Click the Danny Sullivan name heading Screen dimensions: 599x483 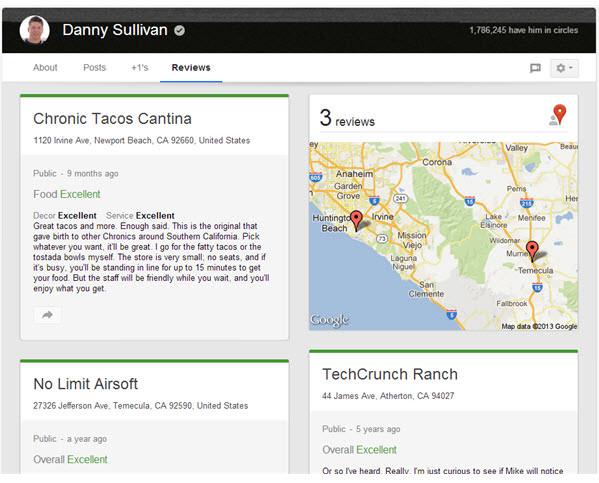click(115, 30)
